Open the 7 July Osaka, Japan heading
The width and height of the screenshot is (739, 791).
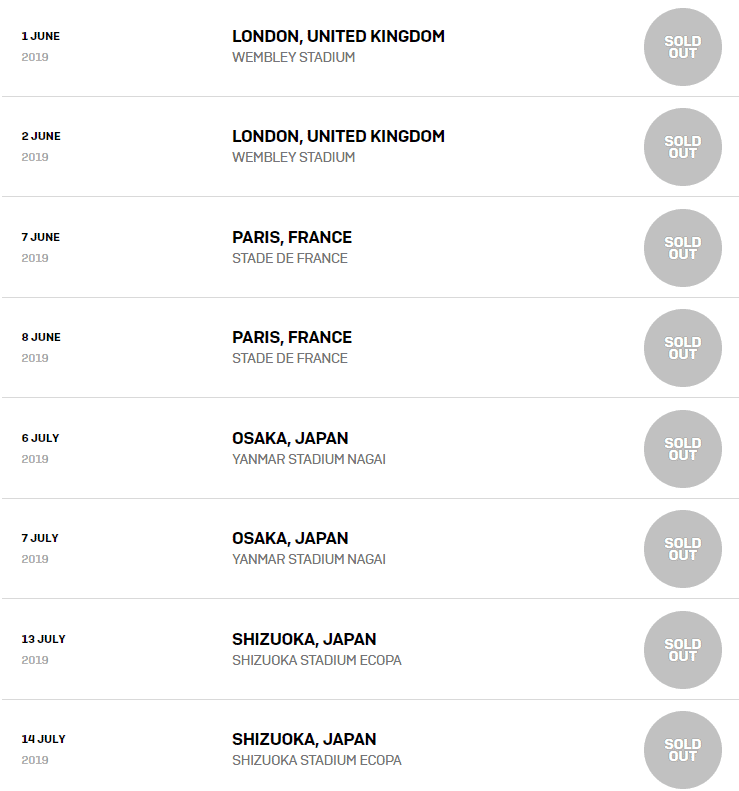click(290, 538)
